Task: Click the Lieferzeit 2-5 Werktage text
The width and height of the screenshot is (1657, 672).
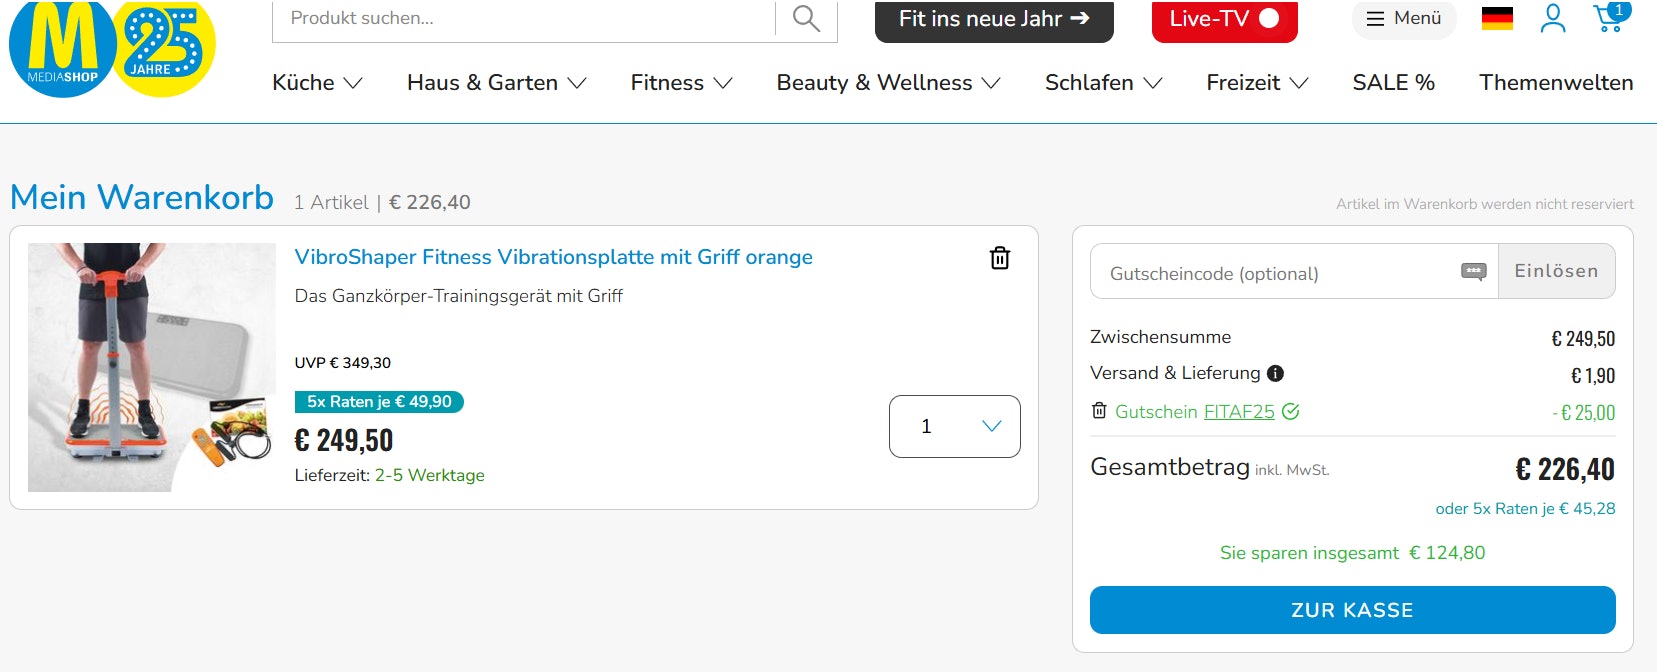Action: (x=389, y=475)
